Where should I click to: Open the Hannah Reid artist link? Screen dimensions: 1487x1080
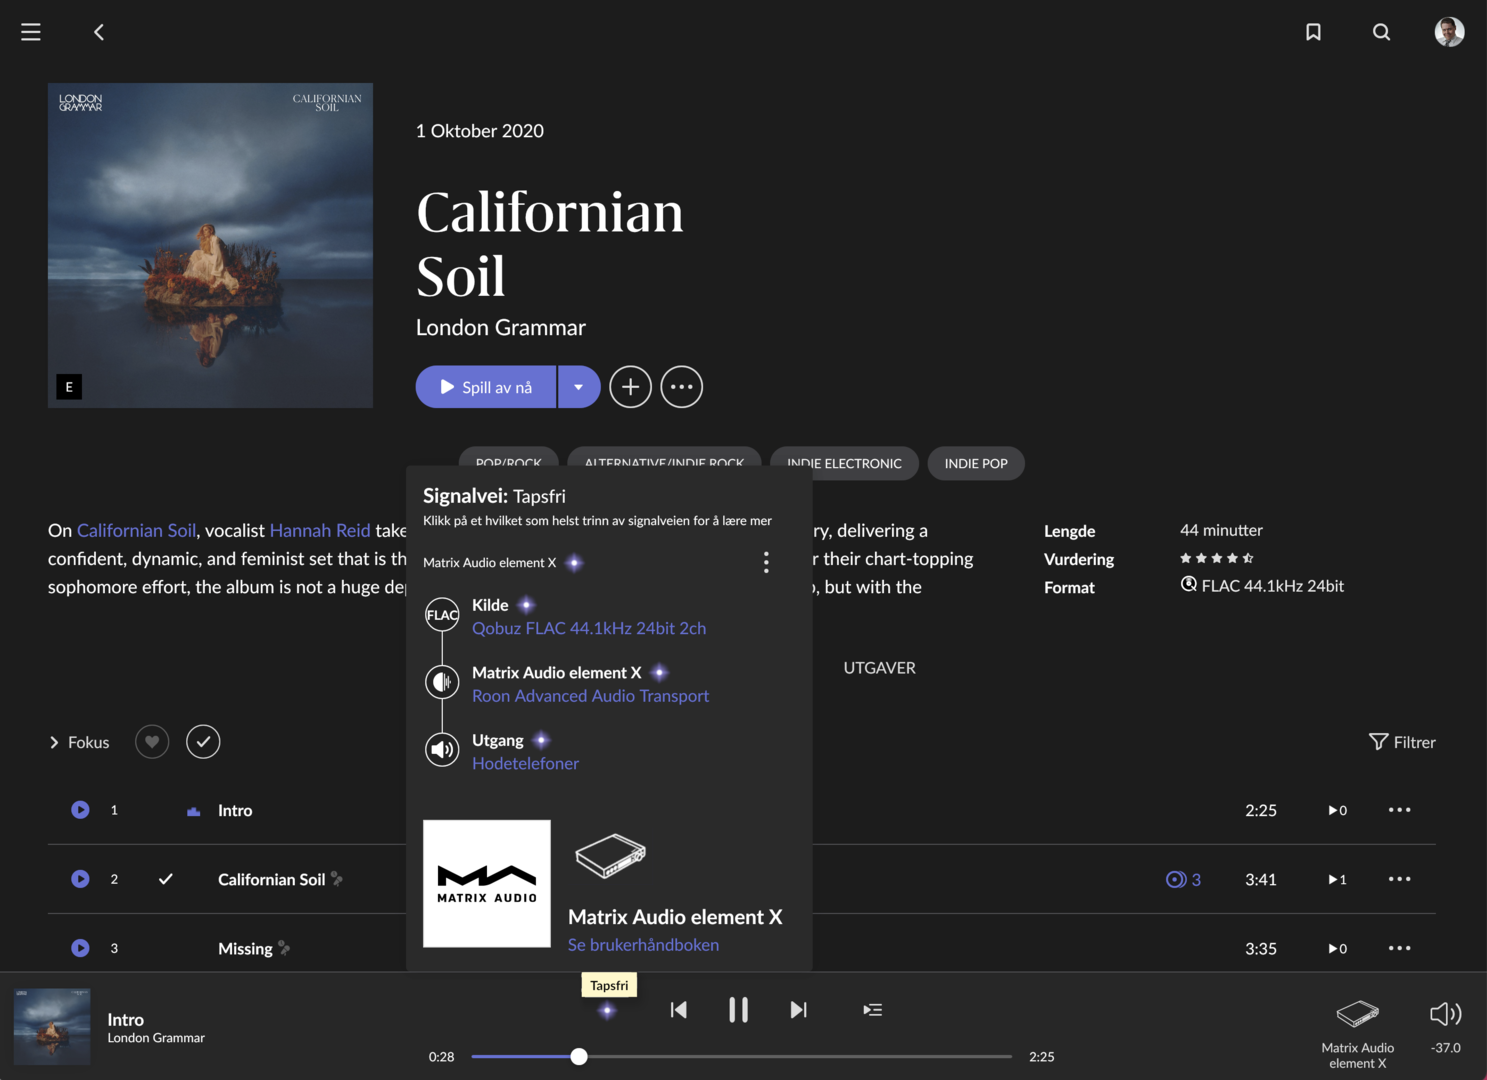coord(320,530)
